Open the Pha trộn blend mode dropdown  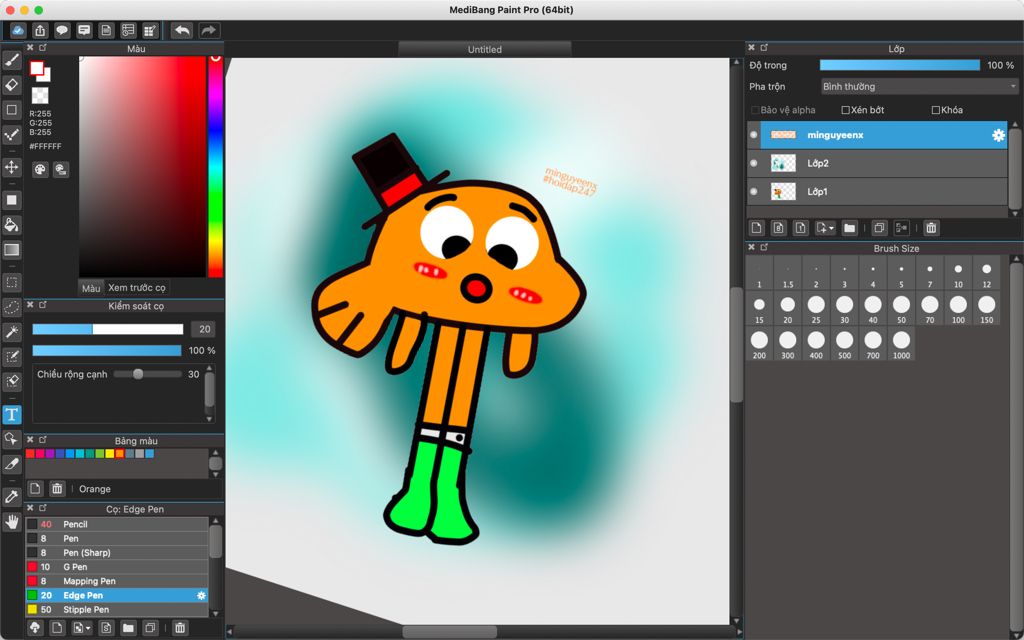click(x=920, y=86)
